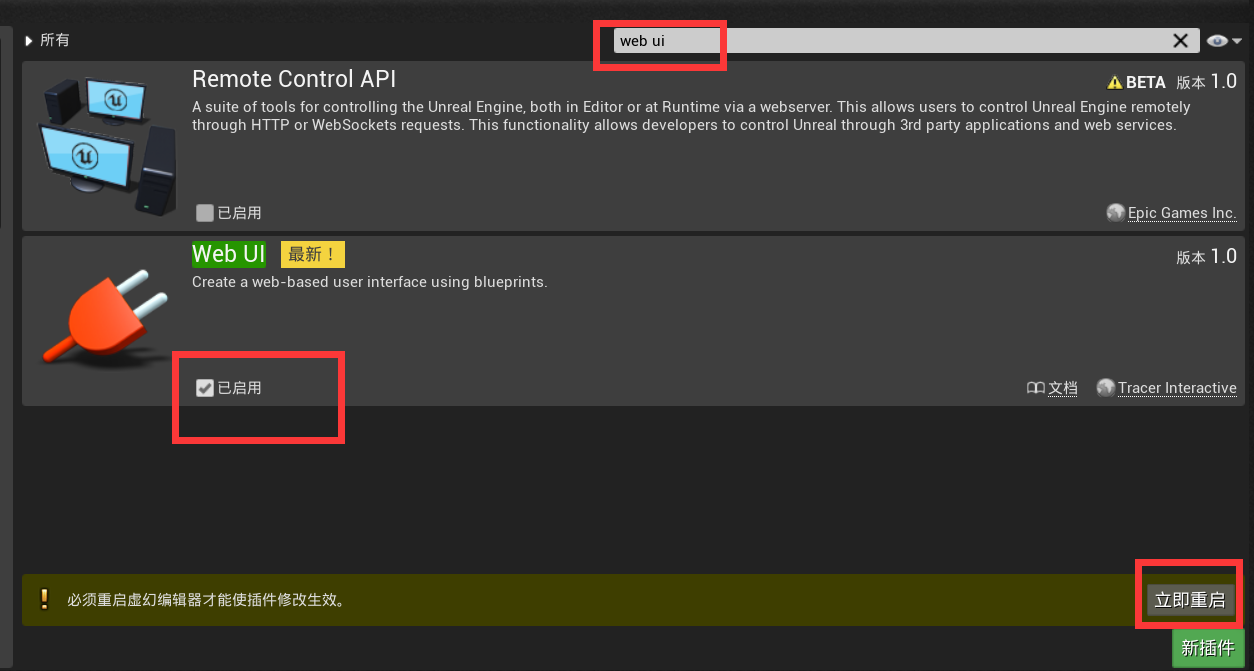Click the 新插件 new plugin button

coord(1208,648)
